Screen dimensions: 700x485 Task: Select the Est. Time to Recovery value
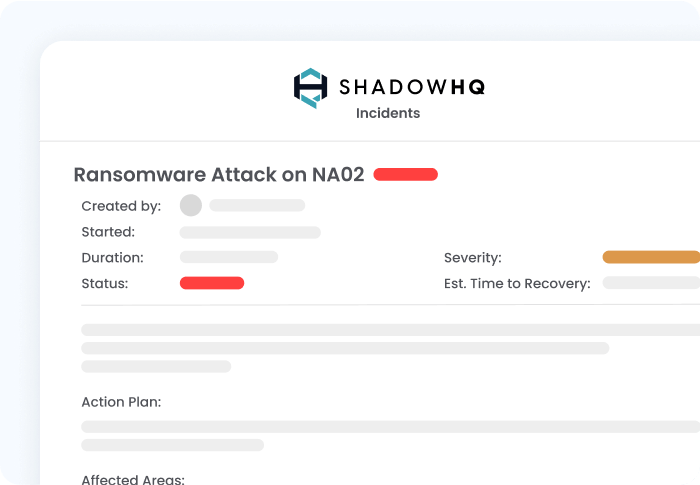click(651, 283)
